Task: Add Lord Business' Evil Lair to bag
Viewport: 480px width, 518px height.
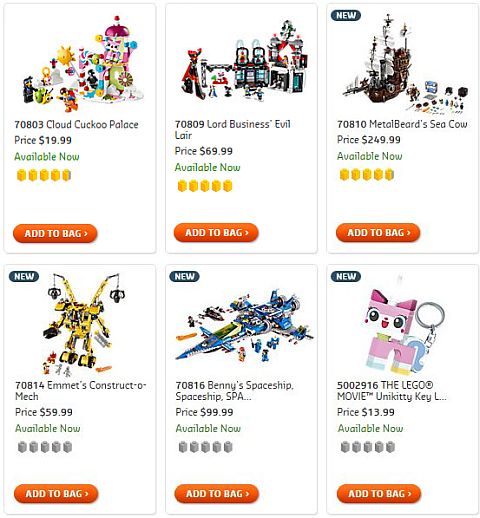Action: coord(216,233)
